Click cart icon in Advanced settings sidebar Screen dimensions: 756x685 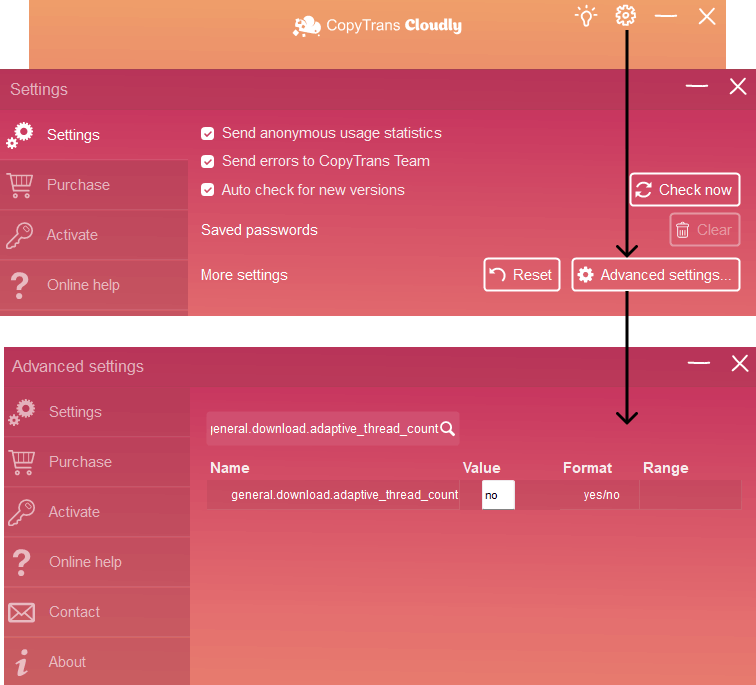coord(22,463)
